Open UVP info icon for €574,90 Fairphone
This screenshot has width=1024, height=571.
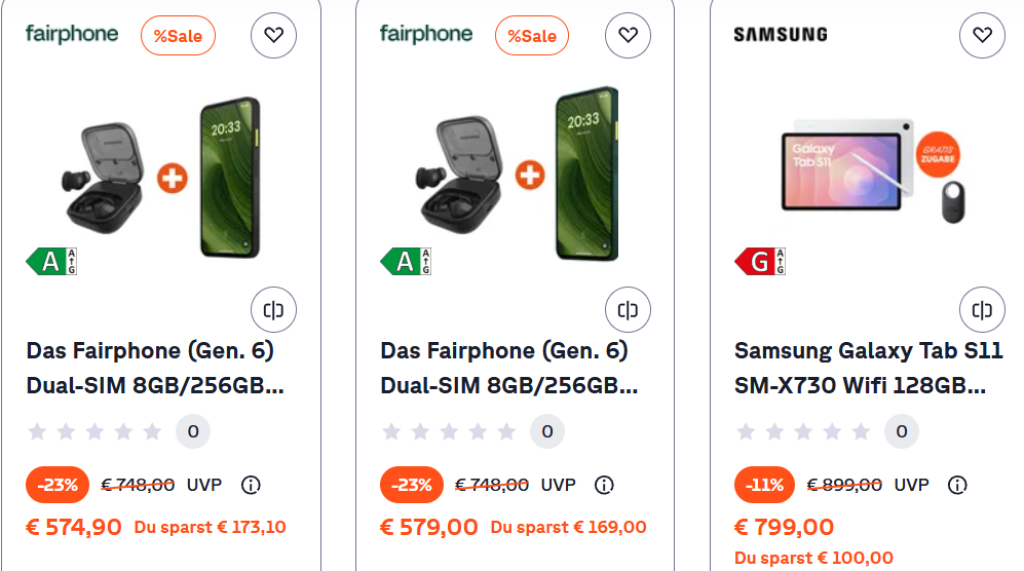click(x=250, y=485)
